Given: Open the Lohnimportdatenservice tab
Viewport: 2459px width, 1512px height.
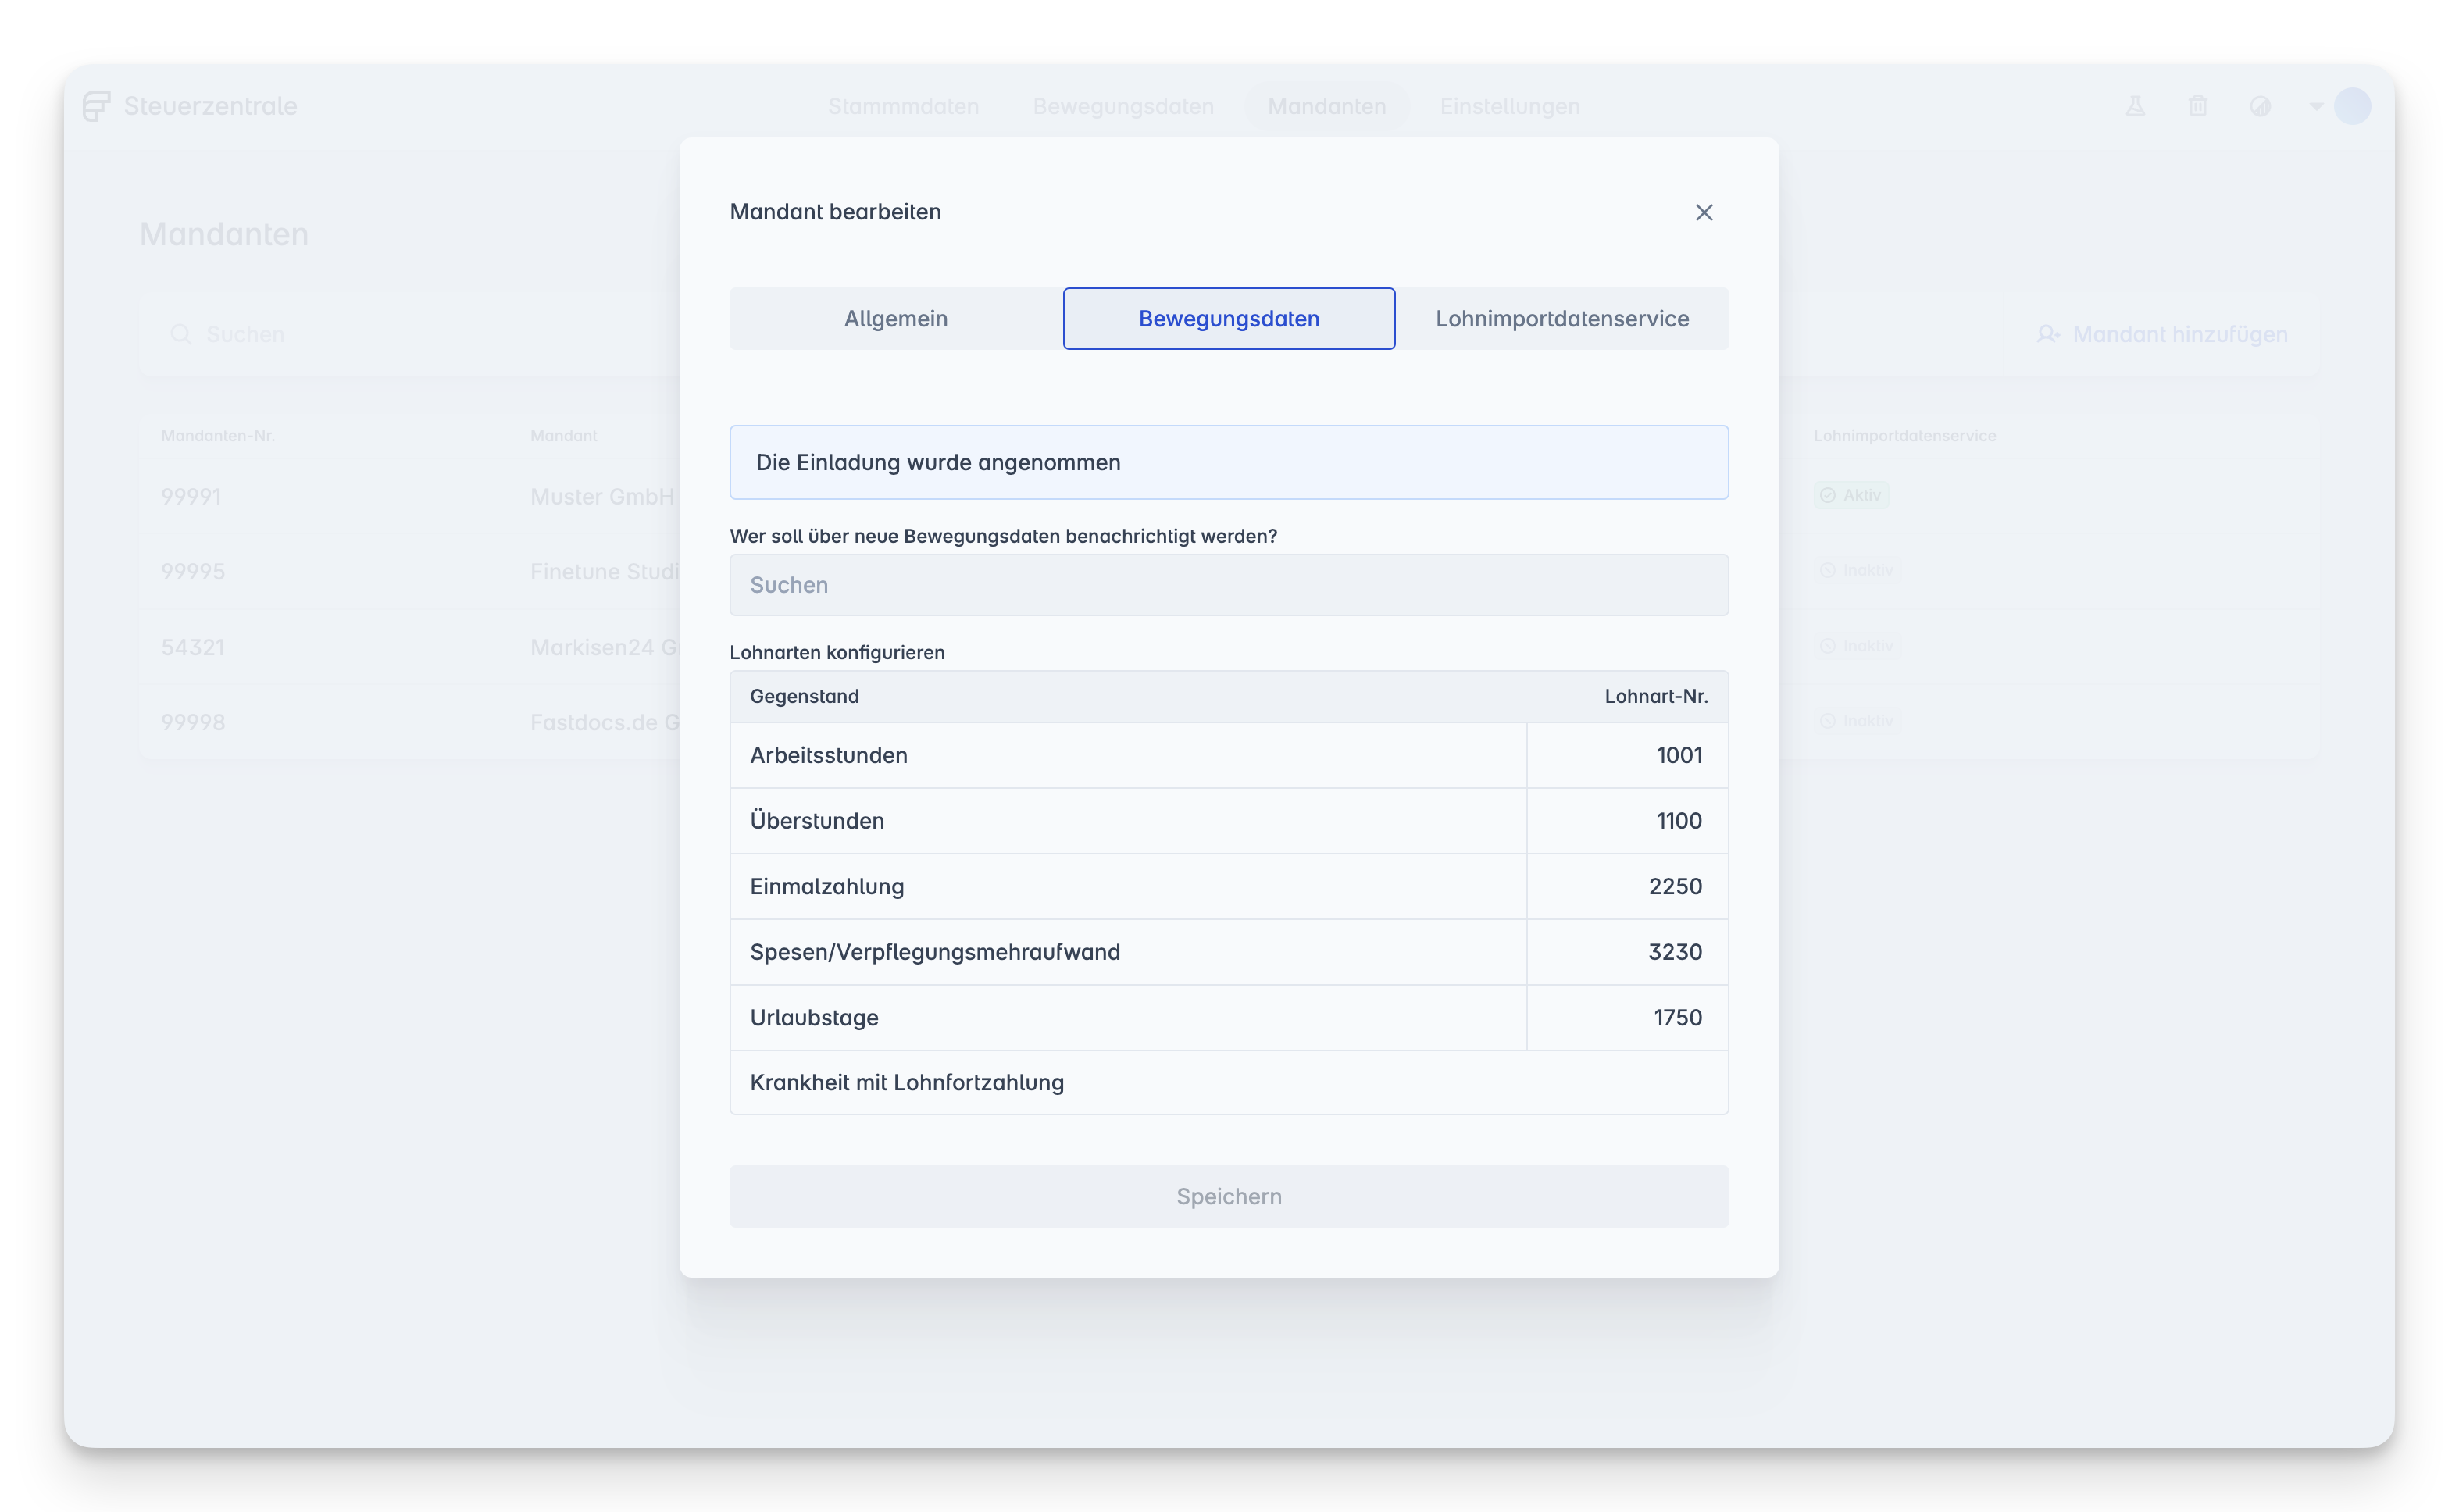Looking at the screenshot, I should point(1561,319).
